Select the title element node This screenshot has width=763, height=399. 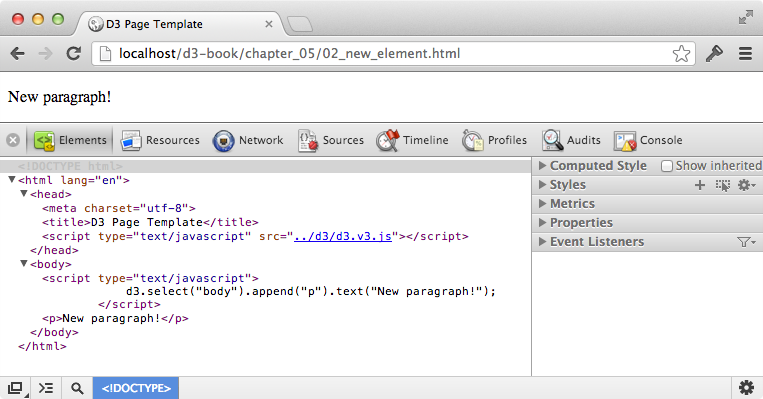point(150,222)
